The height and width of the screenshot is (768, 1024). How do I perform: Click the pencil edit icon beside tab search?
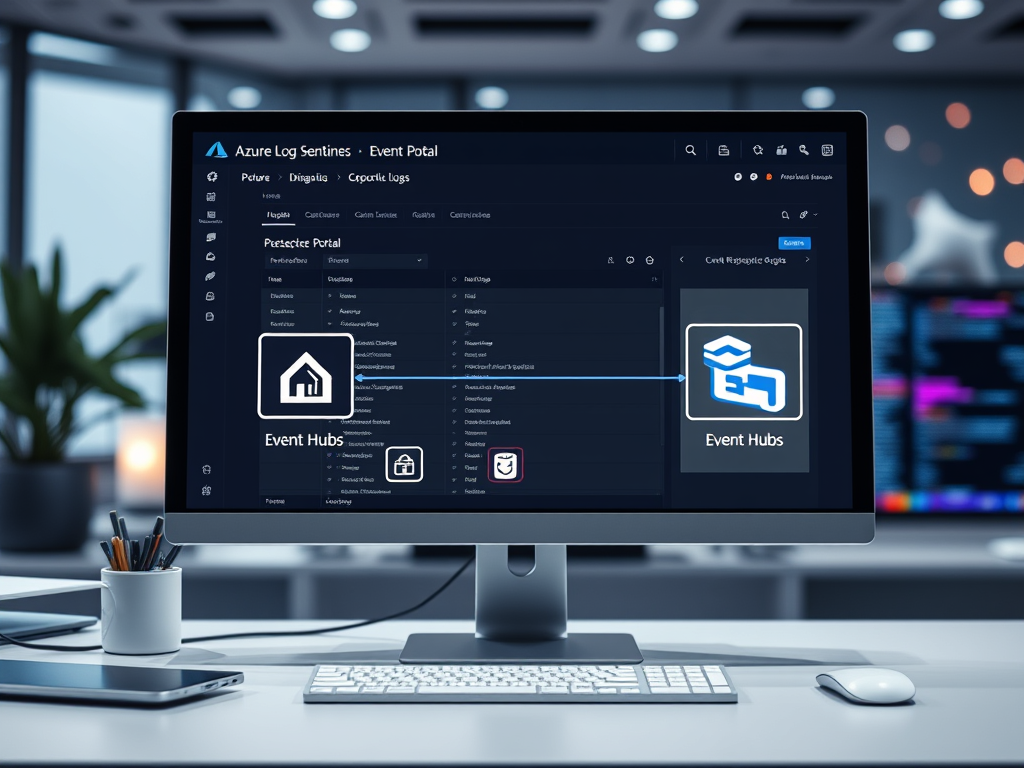point(804,214)
